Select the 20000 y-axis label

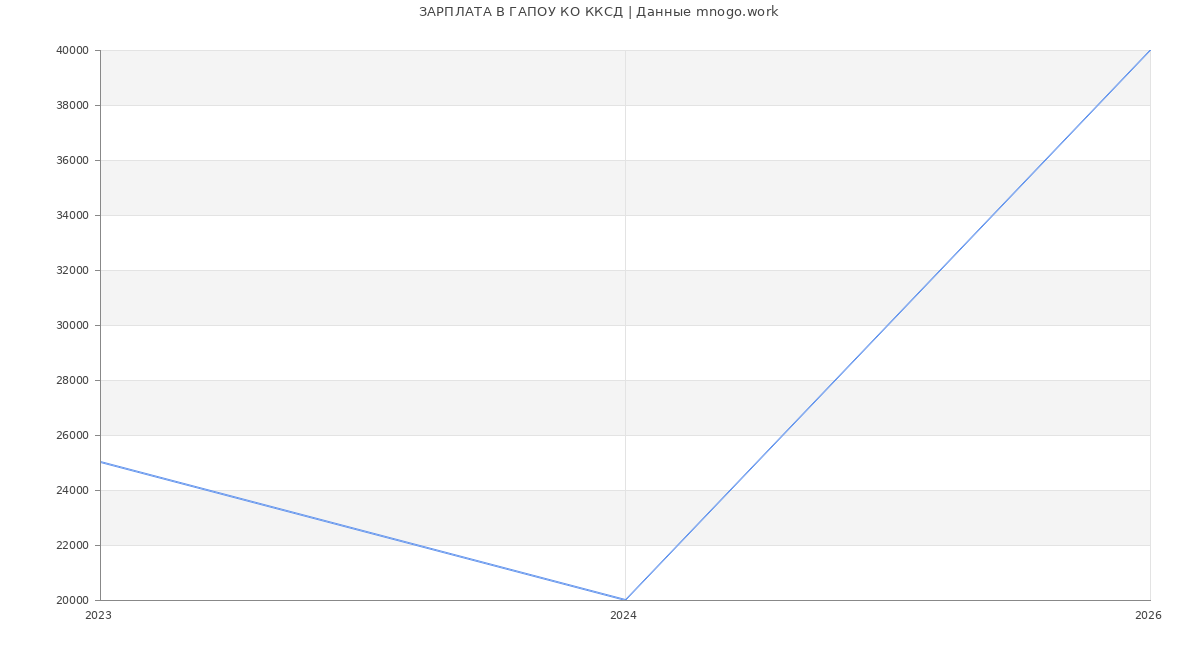71,600
